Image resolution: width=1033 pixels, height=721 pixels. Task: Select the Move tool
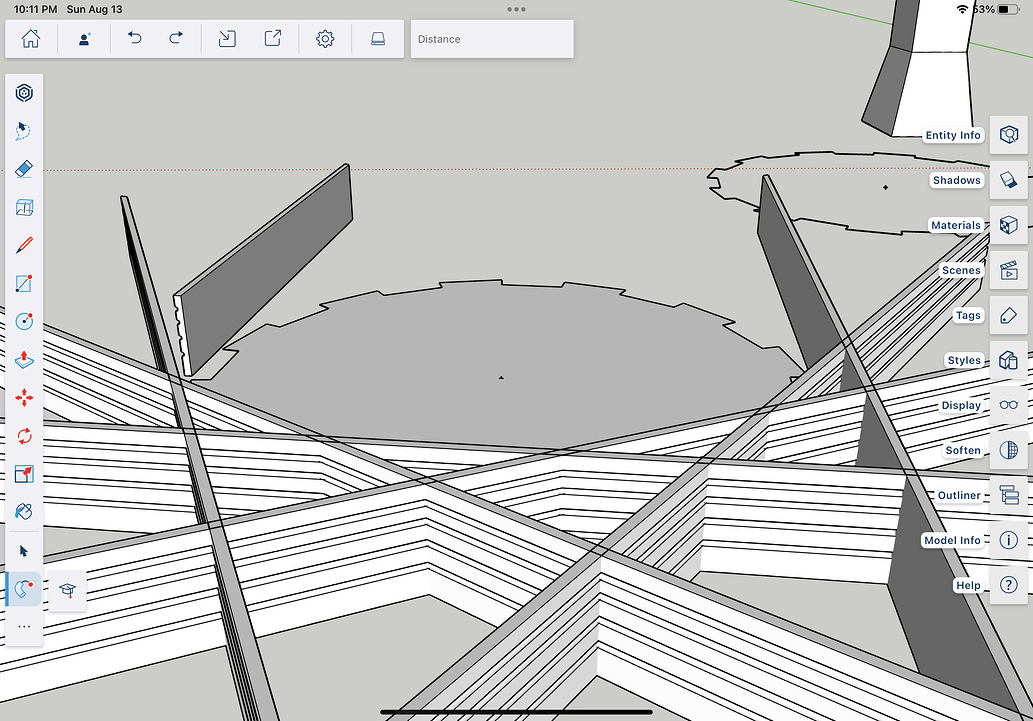(23, 397)
